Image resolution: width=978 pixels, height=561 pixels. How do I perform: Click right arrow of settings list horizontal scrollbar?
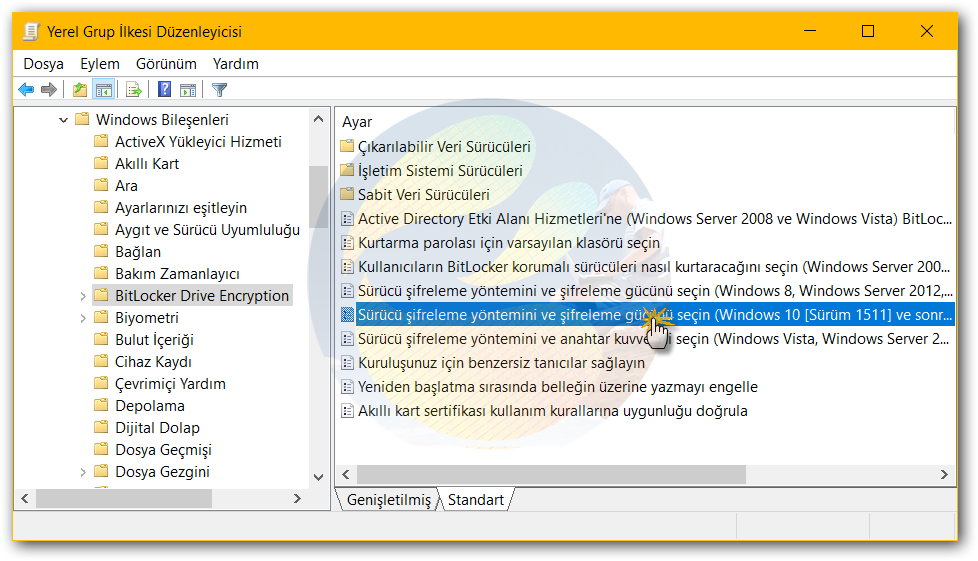tap(944, 474)
